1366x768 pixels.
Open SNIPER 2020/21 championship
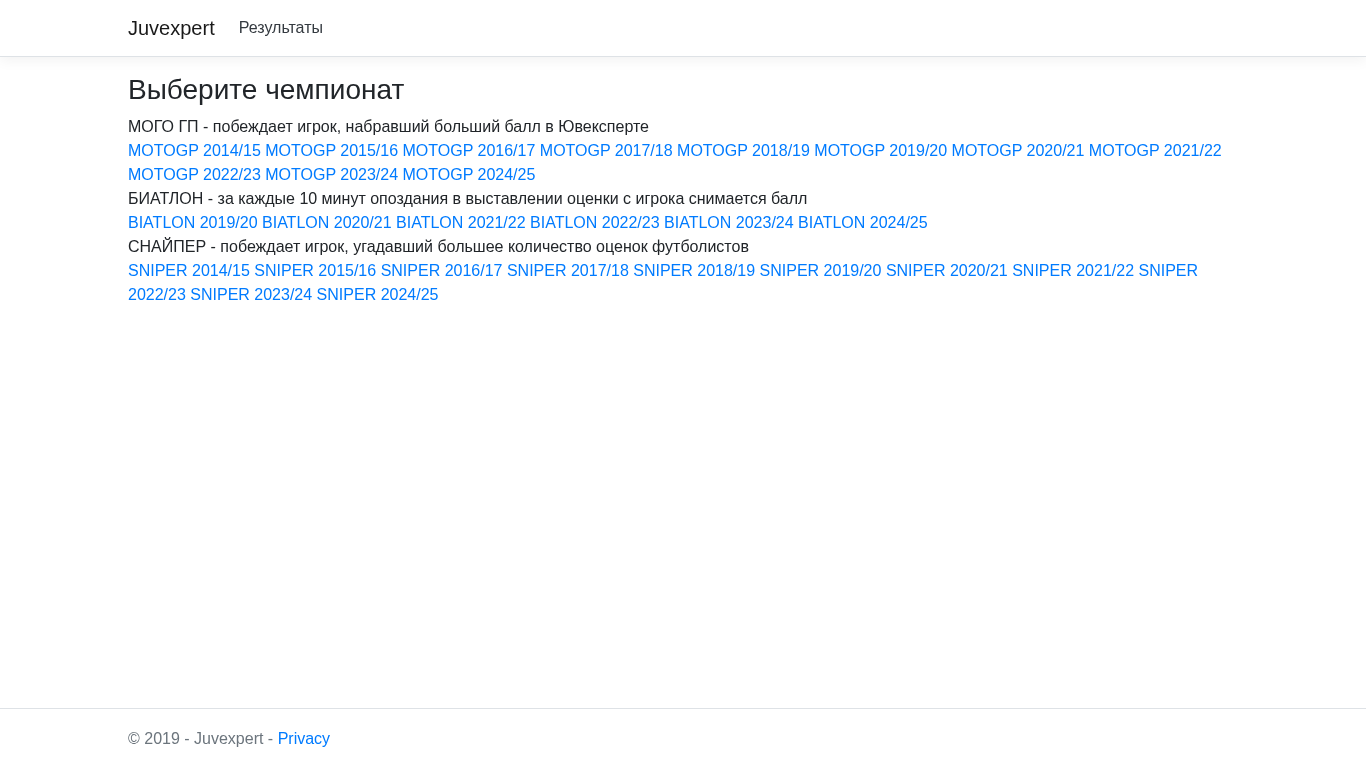[947, 271]
